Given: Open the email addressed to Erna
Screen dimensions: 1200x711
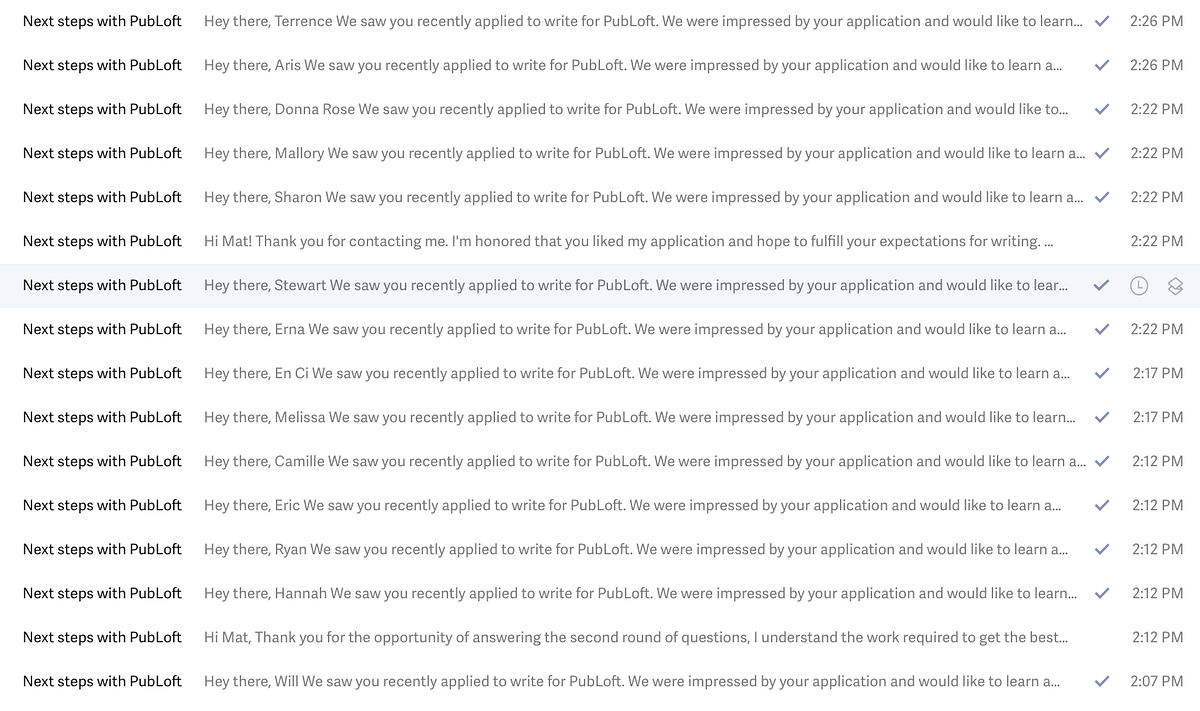Looking at the screenshot, I should (600, 329).
